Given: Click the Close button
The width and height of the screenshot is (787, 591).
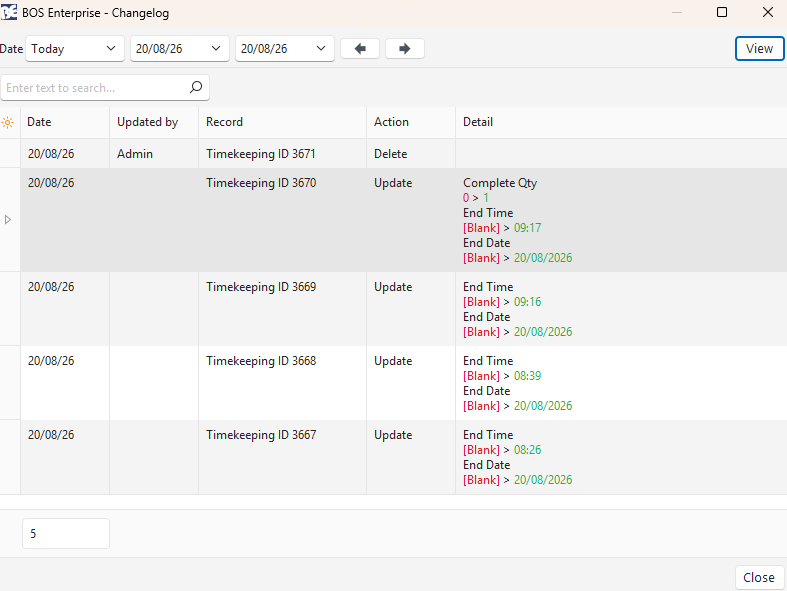Looking at the screenshot, I should click(x=759, y=577).
